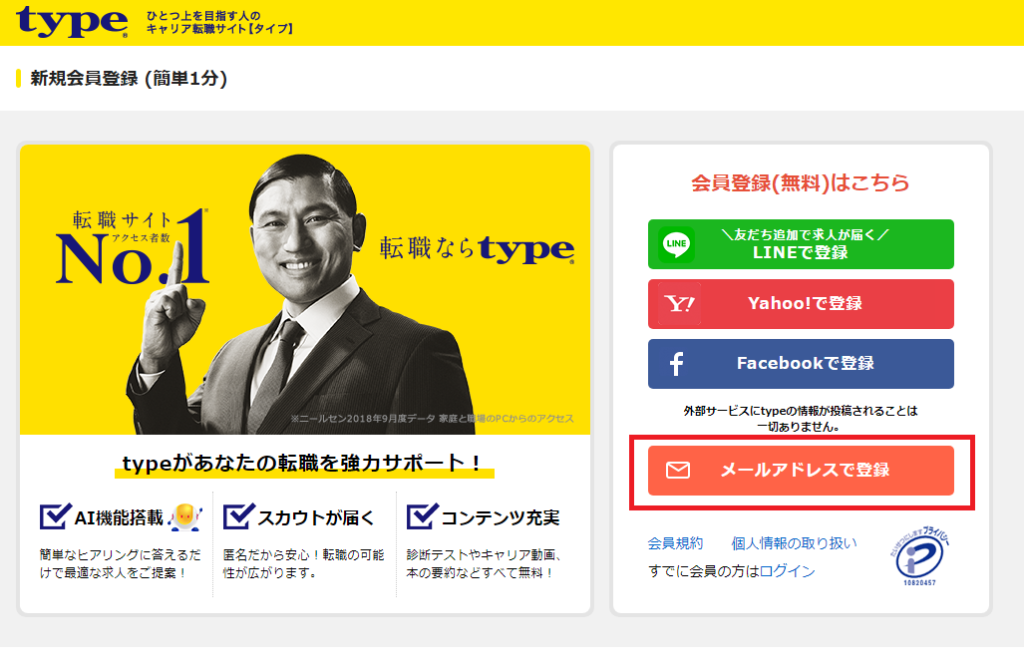The width and height of the screenshot is (1024, 668).
Task: Choose メールアドレスで登録 button
Action: click(x=801, y=470)
